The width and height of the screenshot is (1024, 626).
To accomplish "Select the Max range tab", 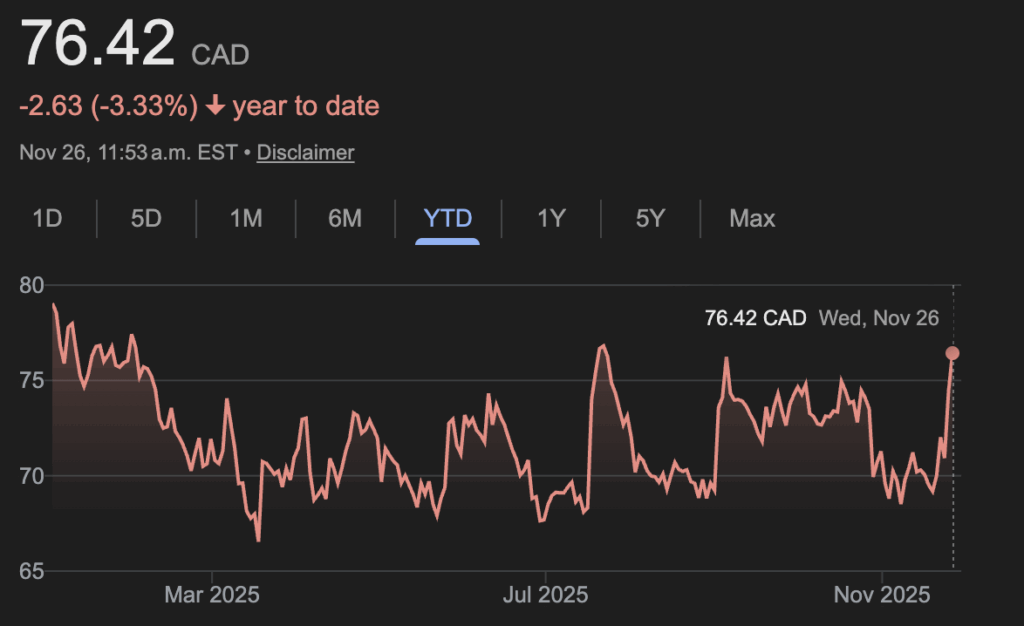I will pos(752,218).
